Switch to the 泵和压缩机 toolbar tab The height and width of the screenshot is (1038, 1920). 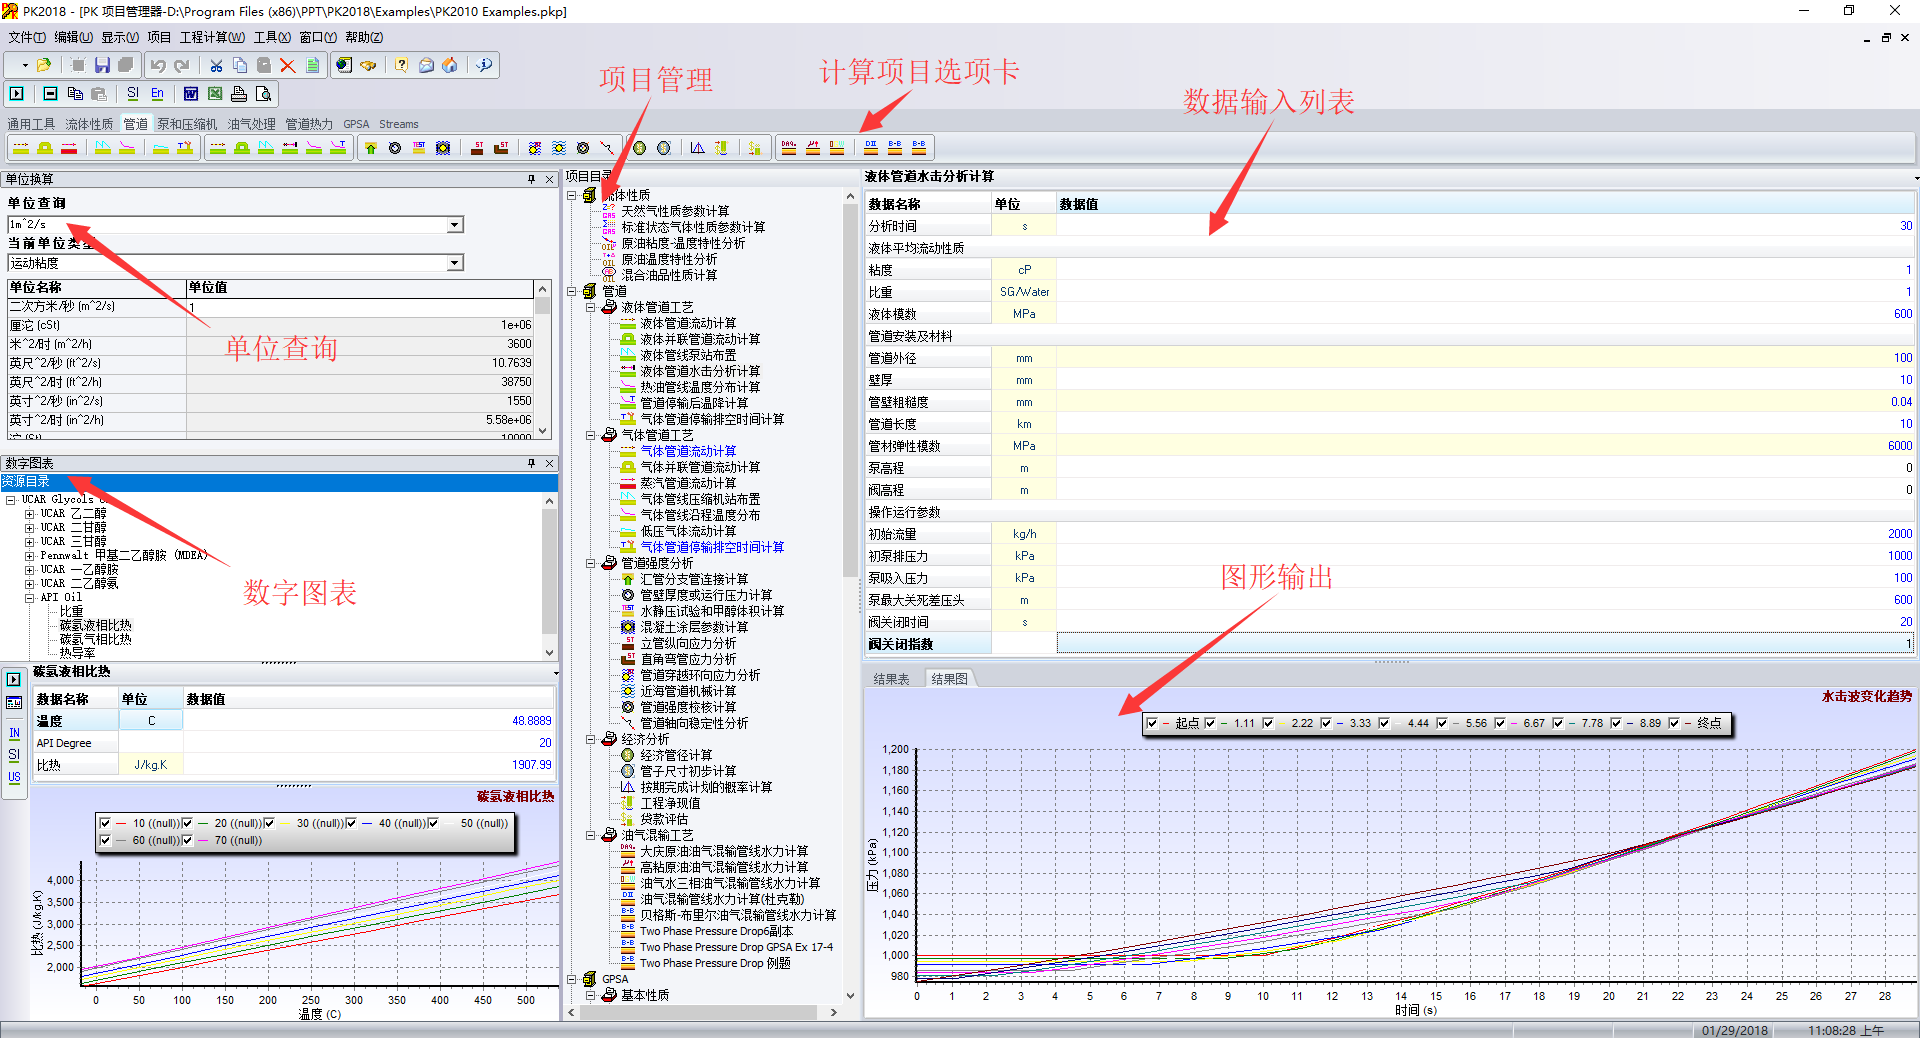pos(187,124)
